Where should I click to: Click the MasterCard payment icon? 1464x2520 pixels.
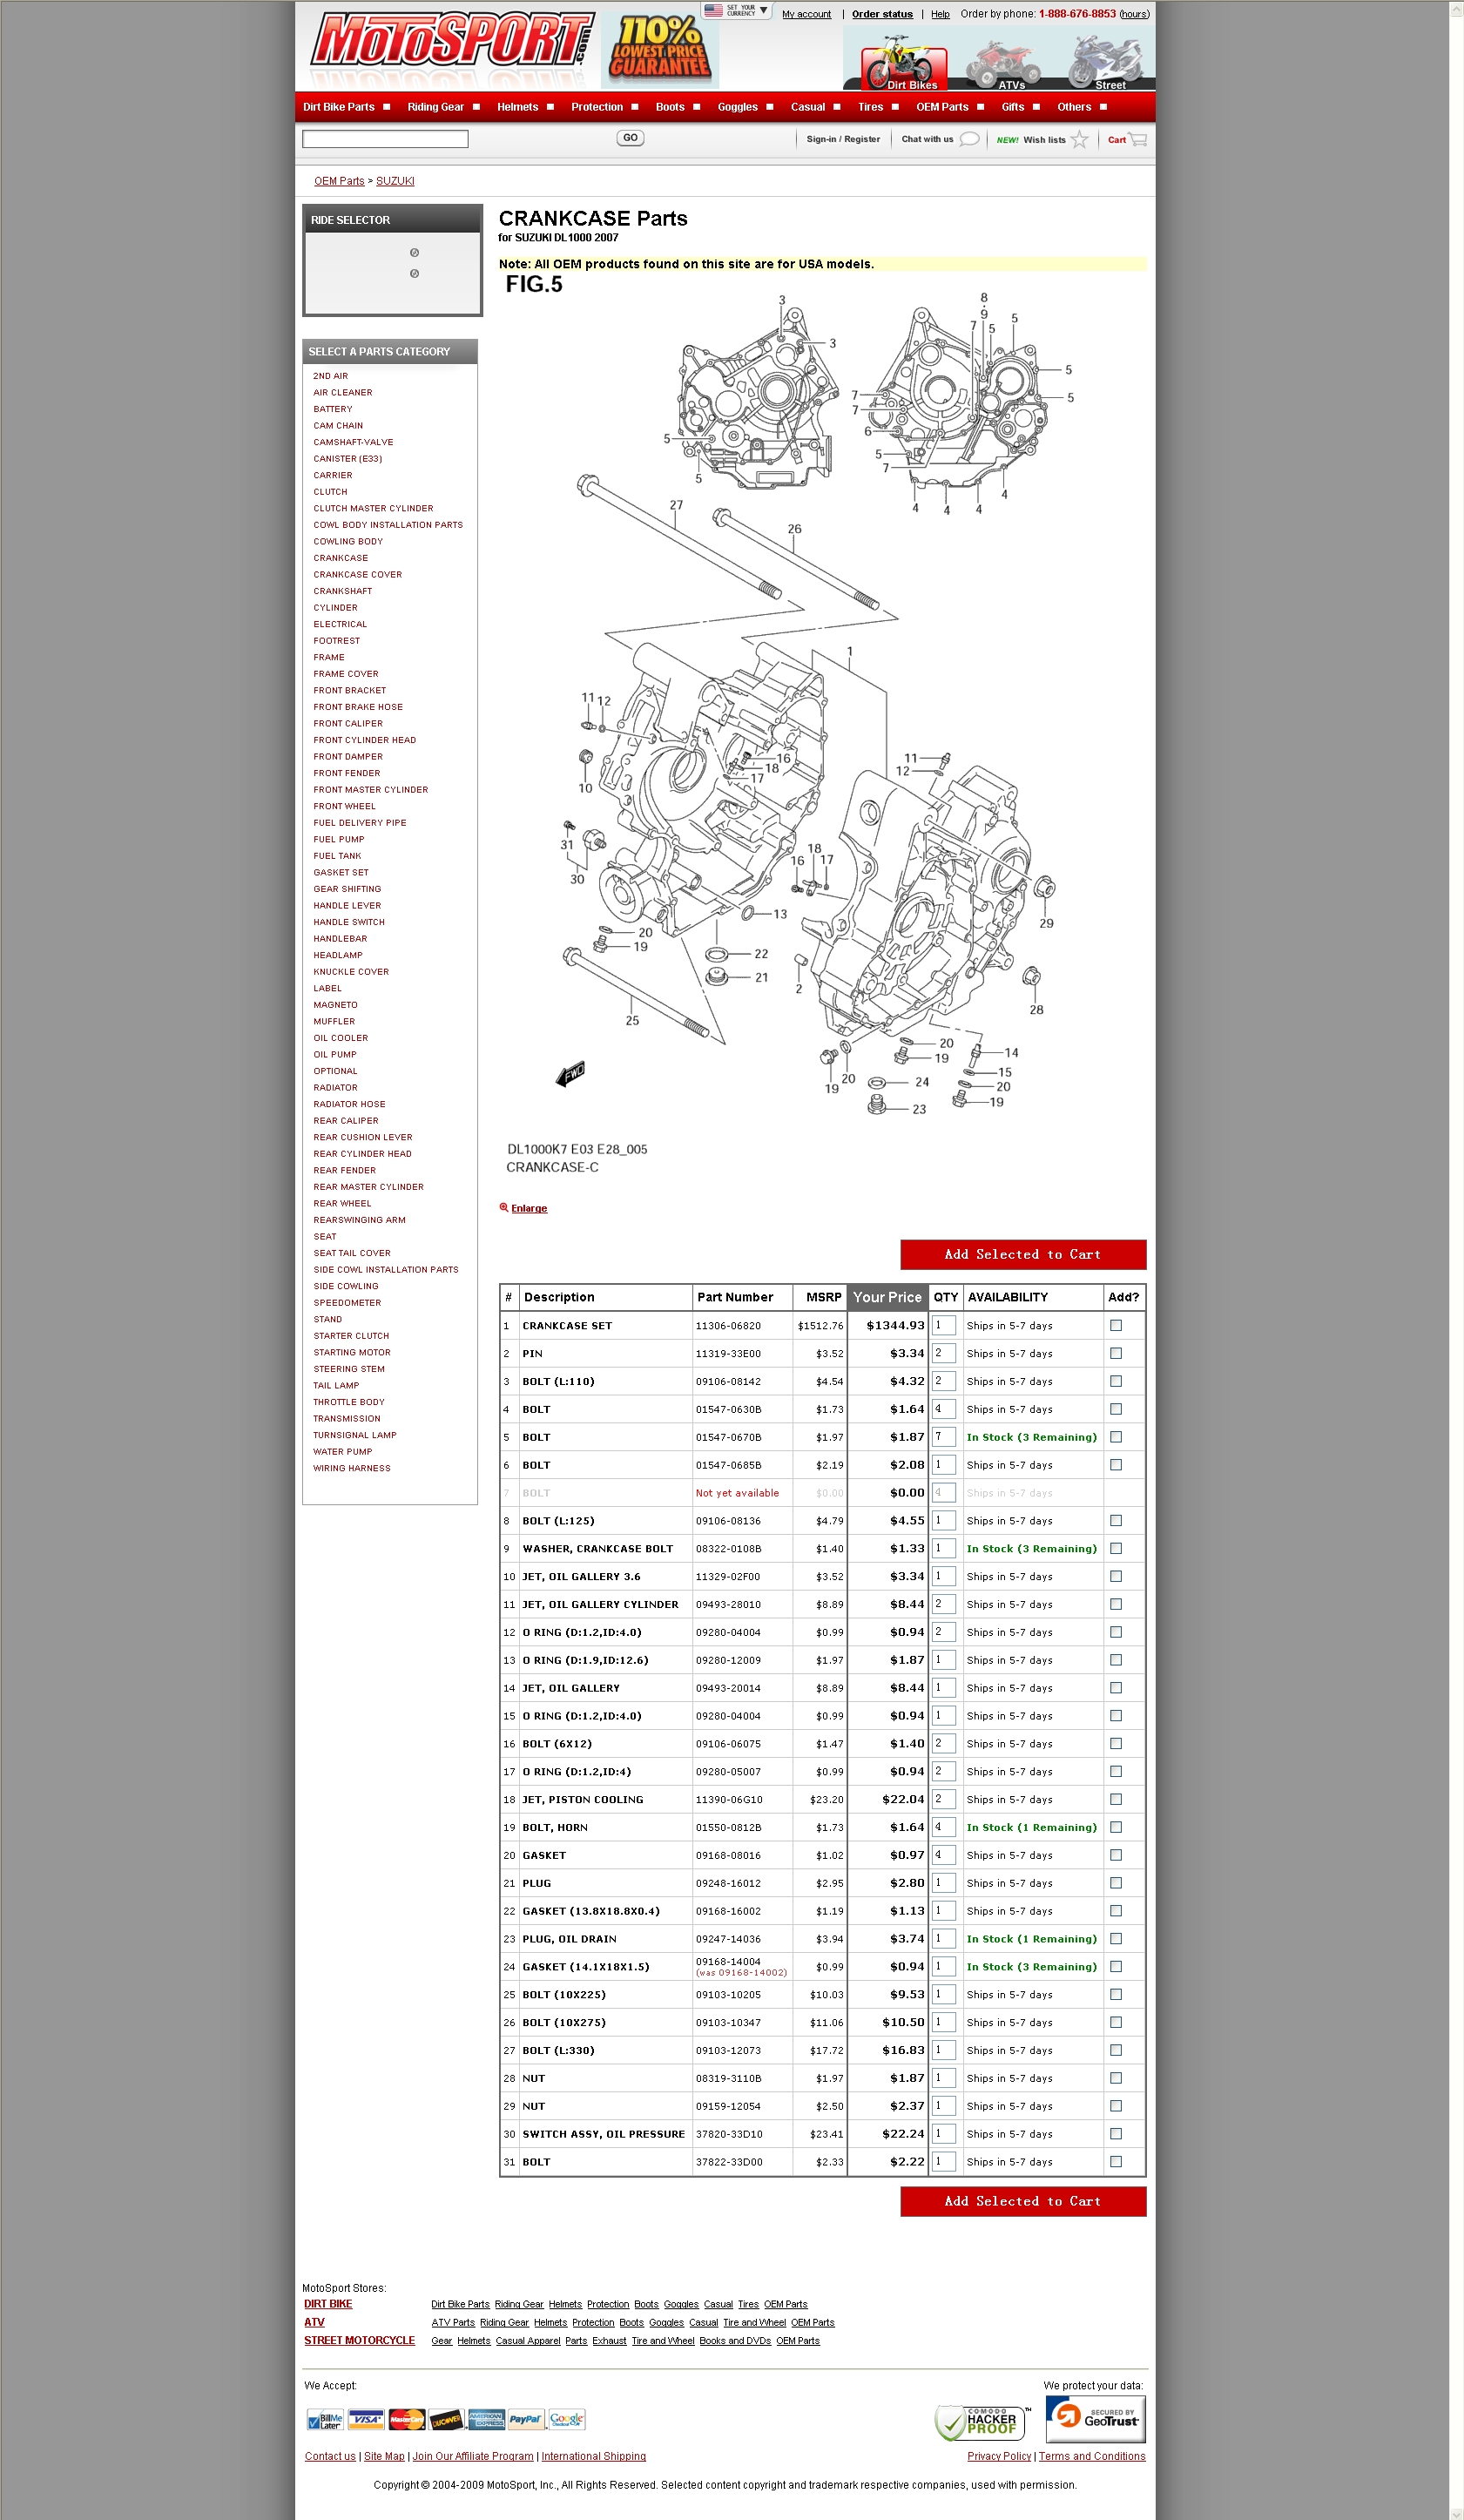tap(406, 2420)
